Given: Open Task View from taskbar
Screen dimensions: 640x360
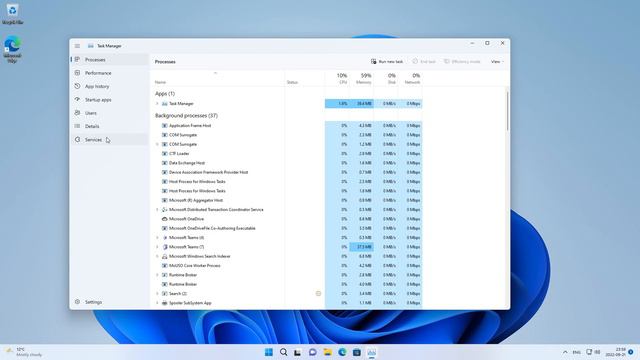Looking at the screenshot, I should point(298,352).
